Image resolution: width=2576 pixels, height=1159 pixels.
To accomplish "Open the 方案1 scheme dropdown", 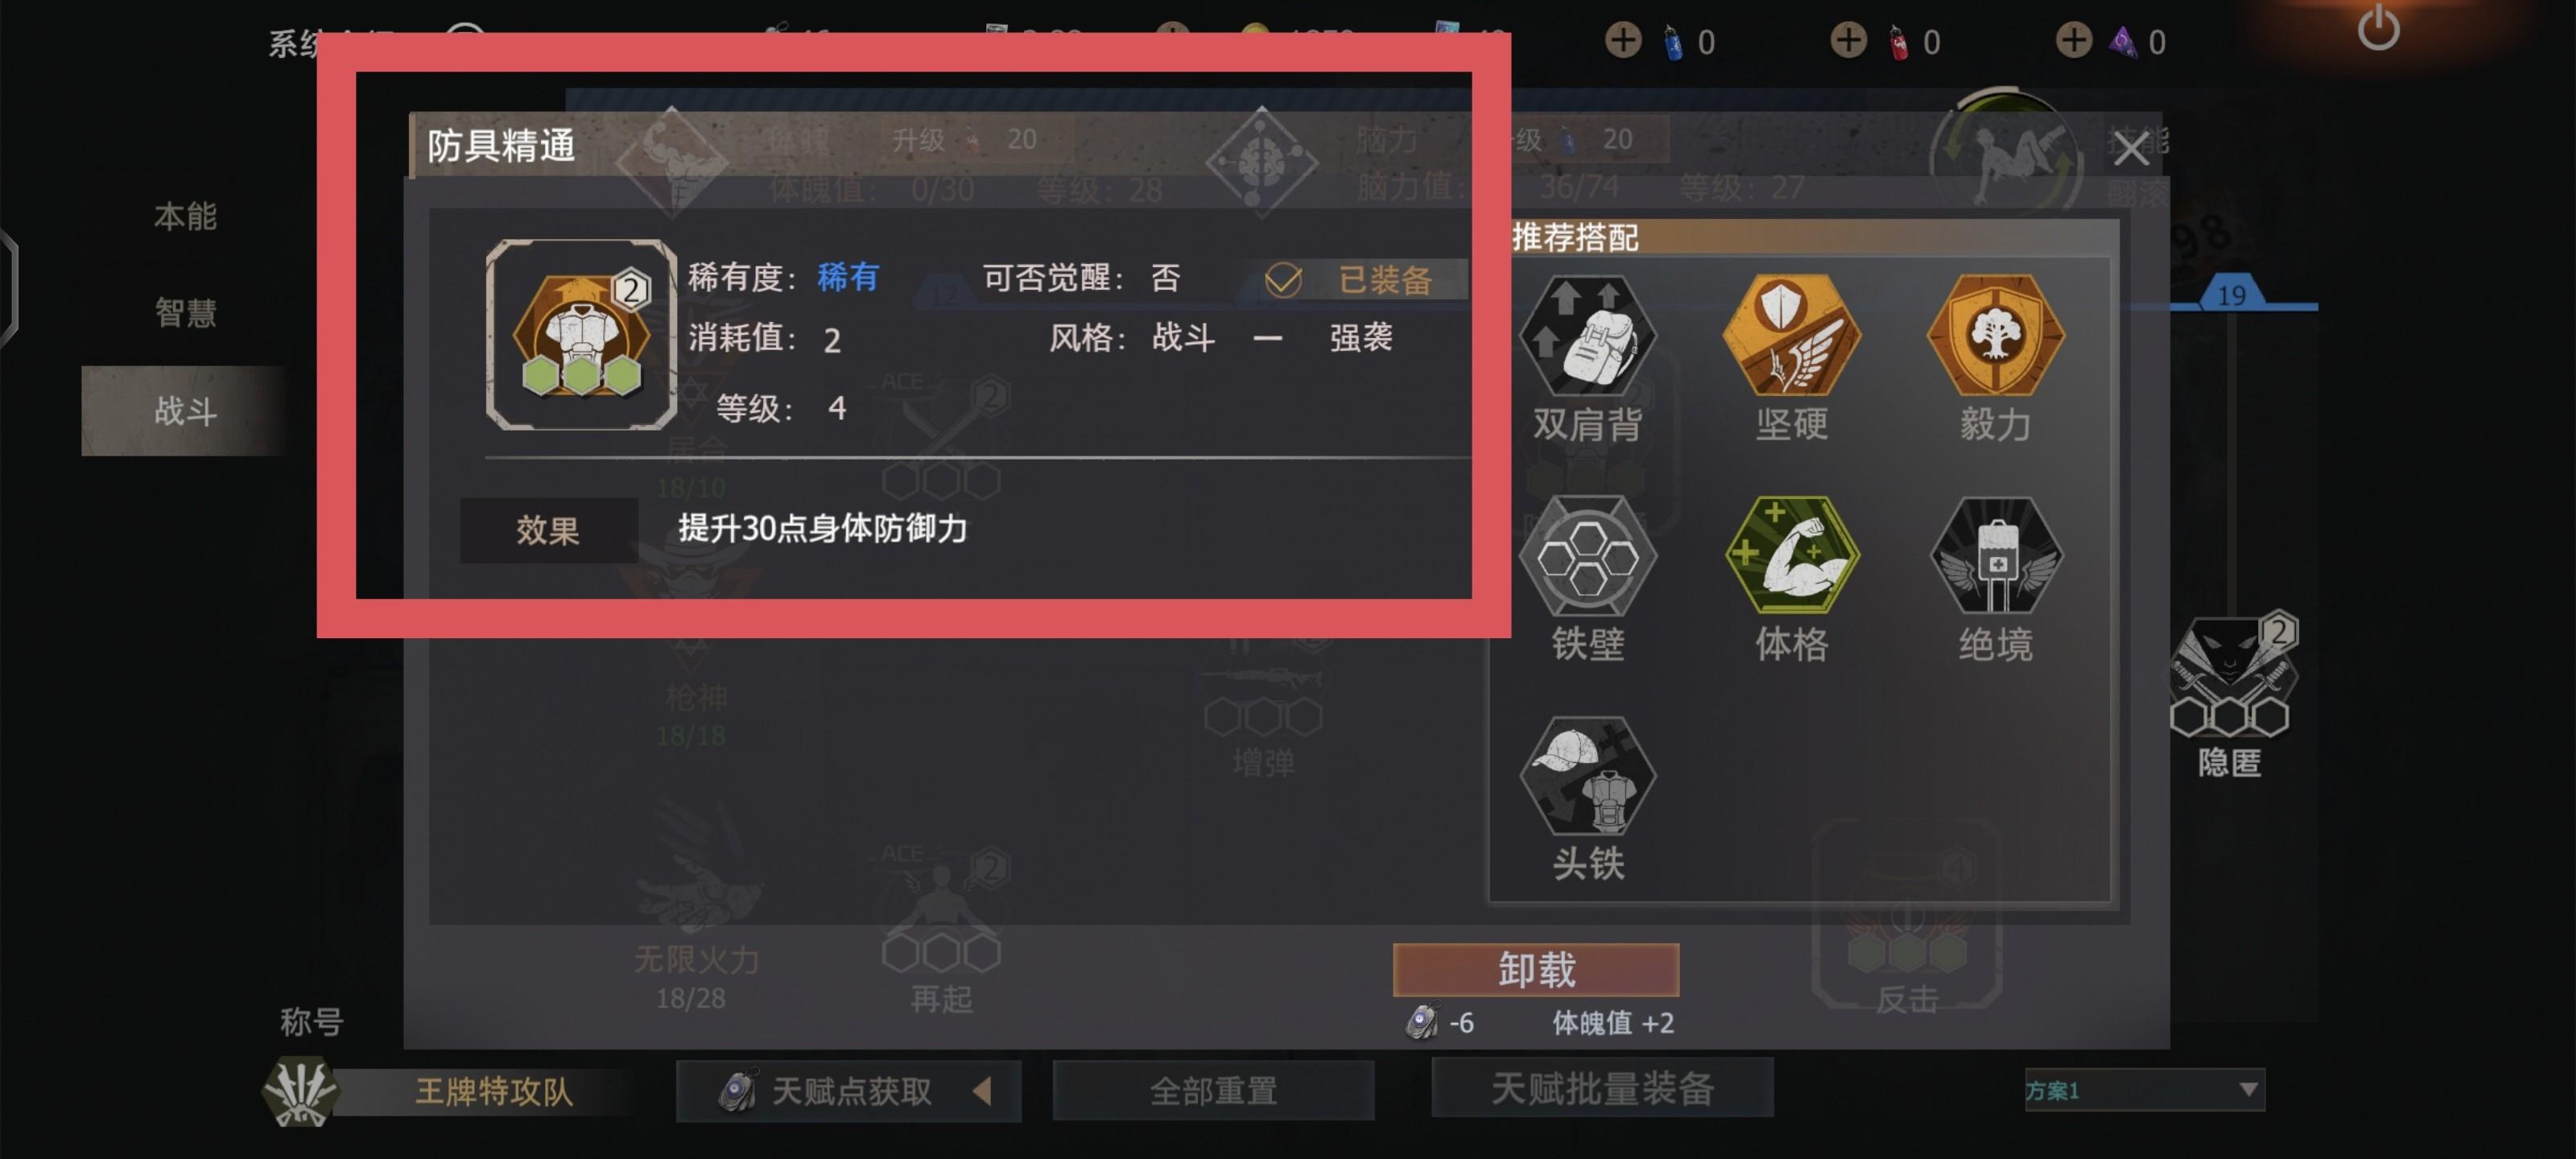I will 2144,1090.
